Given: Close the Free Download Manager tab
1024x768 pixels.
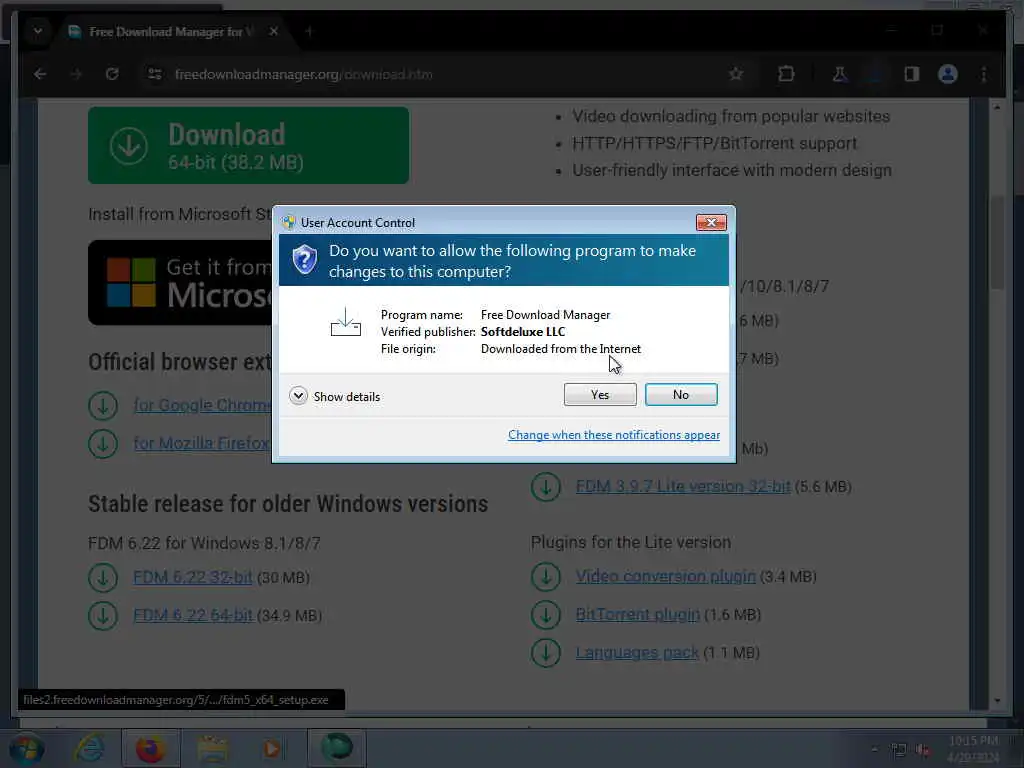Looking at the screenshot, I should pyautogui.click(x=274, y=31).
